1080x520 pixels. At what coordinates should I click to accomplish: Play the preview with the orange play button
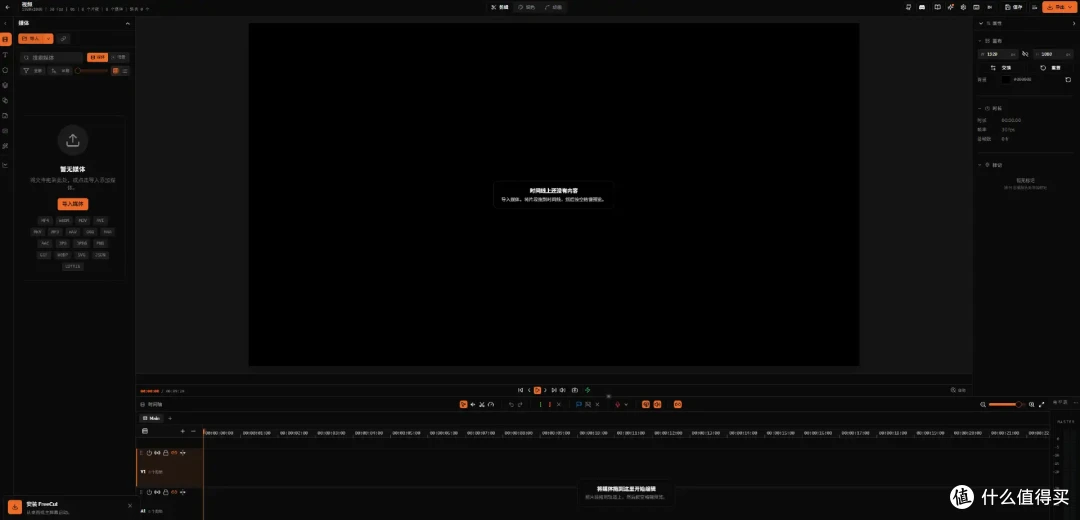(537, 390)
